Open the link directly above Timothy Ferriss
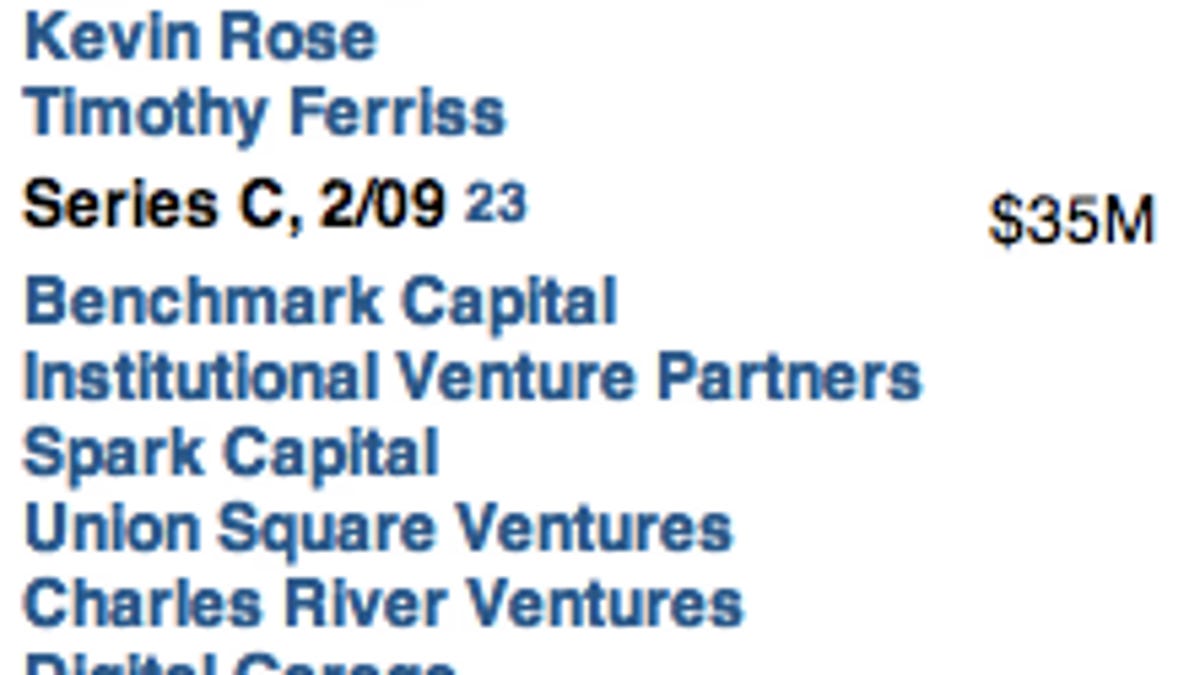This screenshot has width=1200, height=675. point(200,37)
